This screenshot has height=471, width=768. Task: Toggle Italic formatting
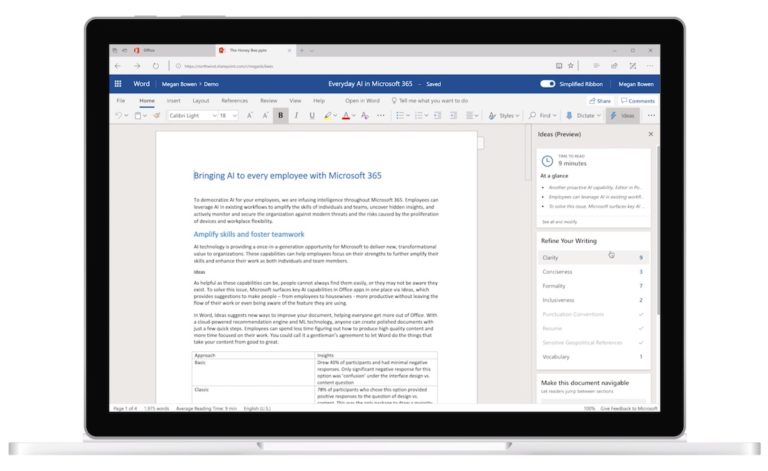(296, 116)
